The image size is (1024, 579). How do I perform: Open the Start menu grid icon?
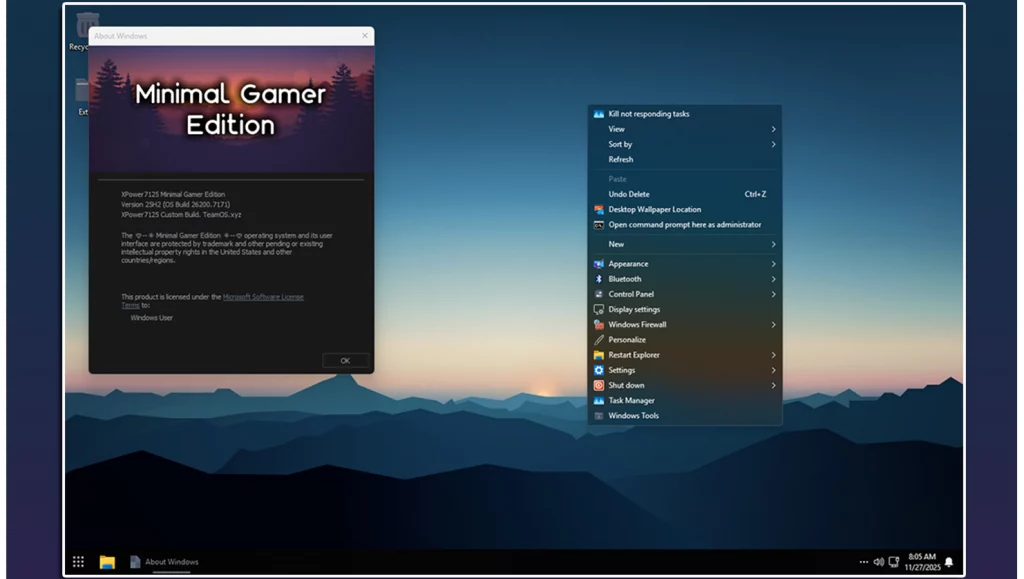[x=78, y=562]
